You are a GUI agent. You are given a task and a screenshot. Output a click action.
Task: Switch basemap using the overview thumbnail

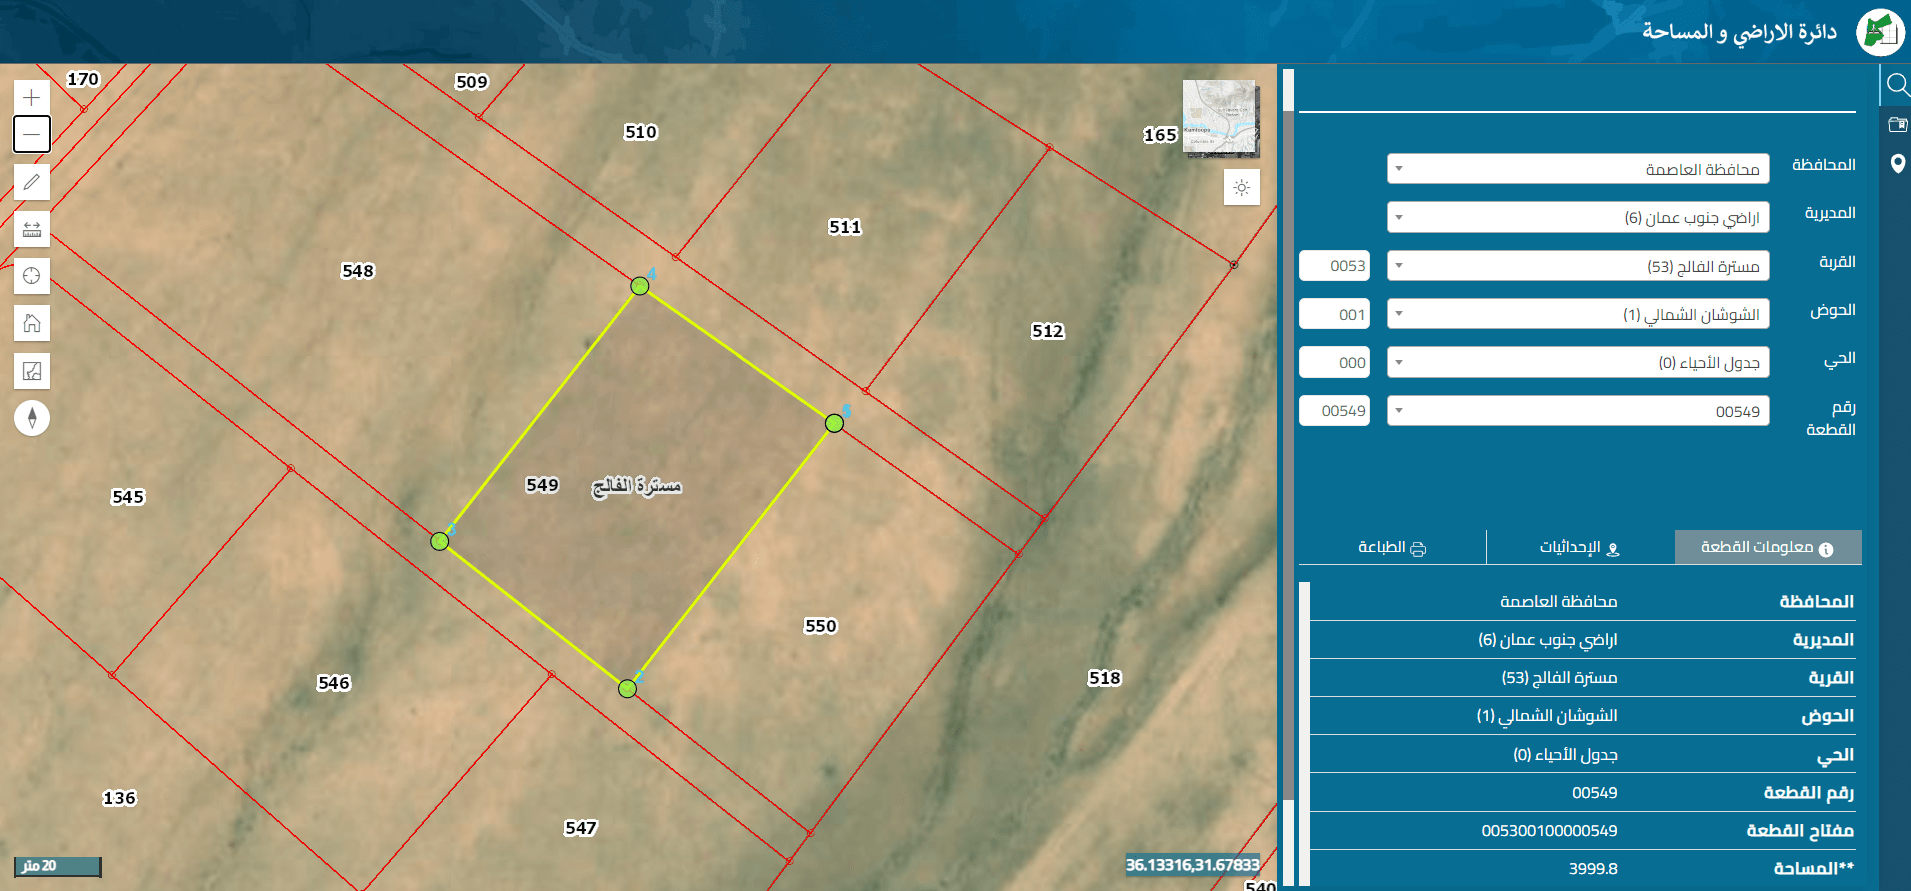(1219, 118)
